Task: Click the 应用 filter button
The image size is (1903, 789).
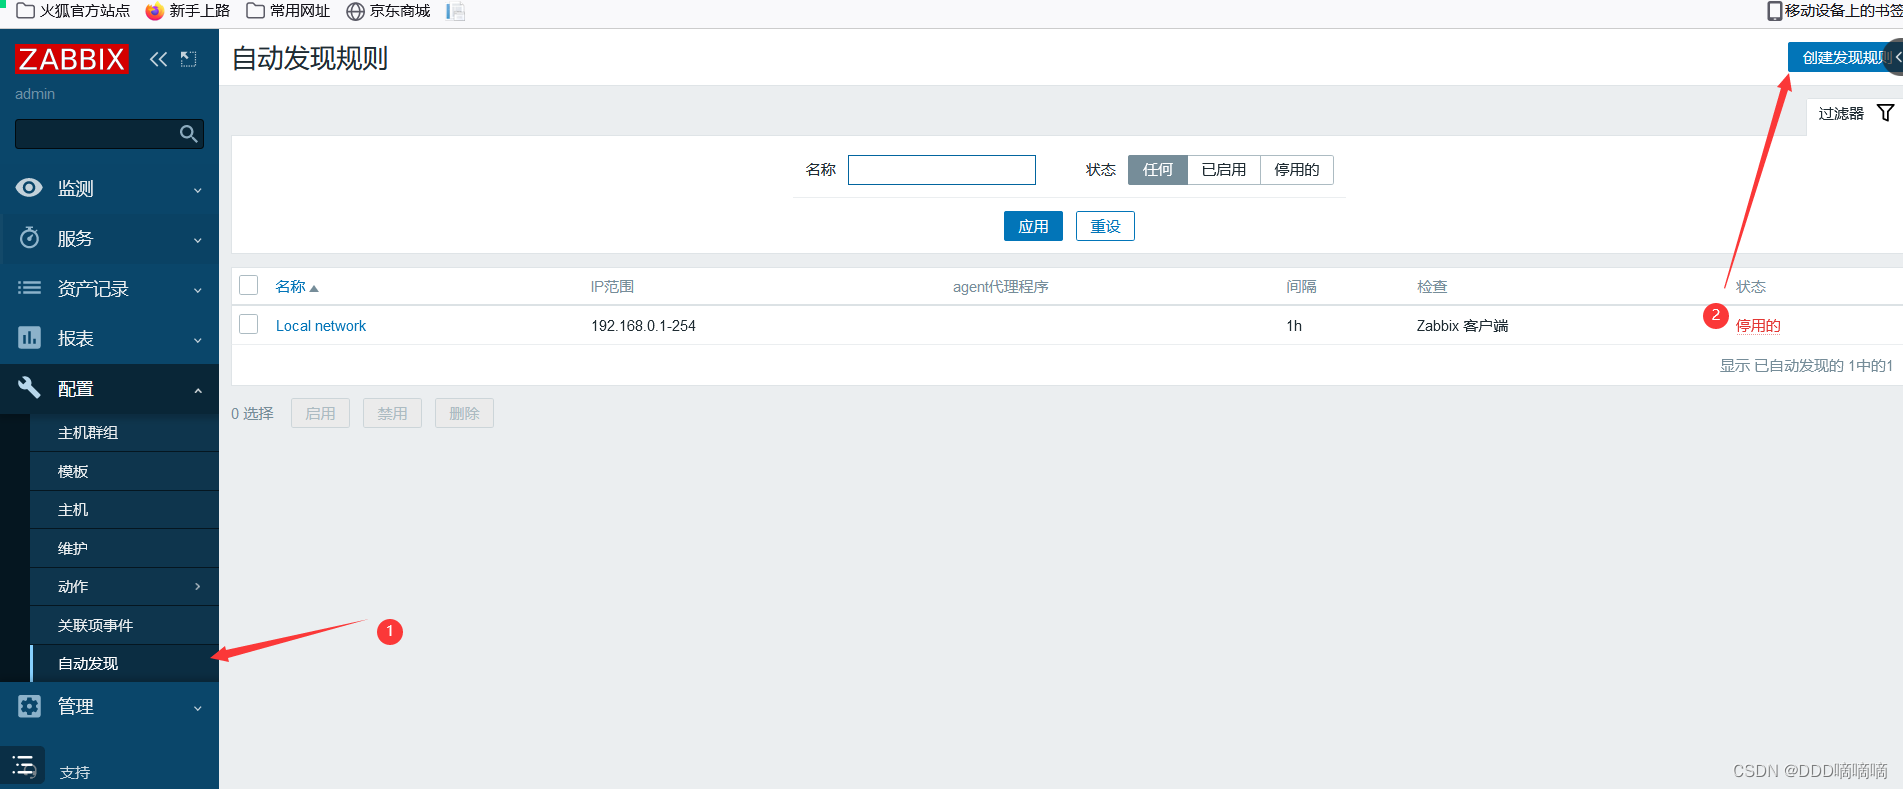Action: tap(1033, 226)
